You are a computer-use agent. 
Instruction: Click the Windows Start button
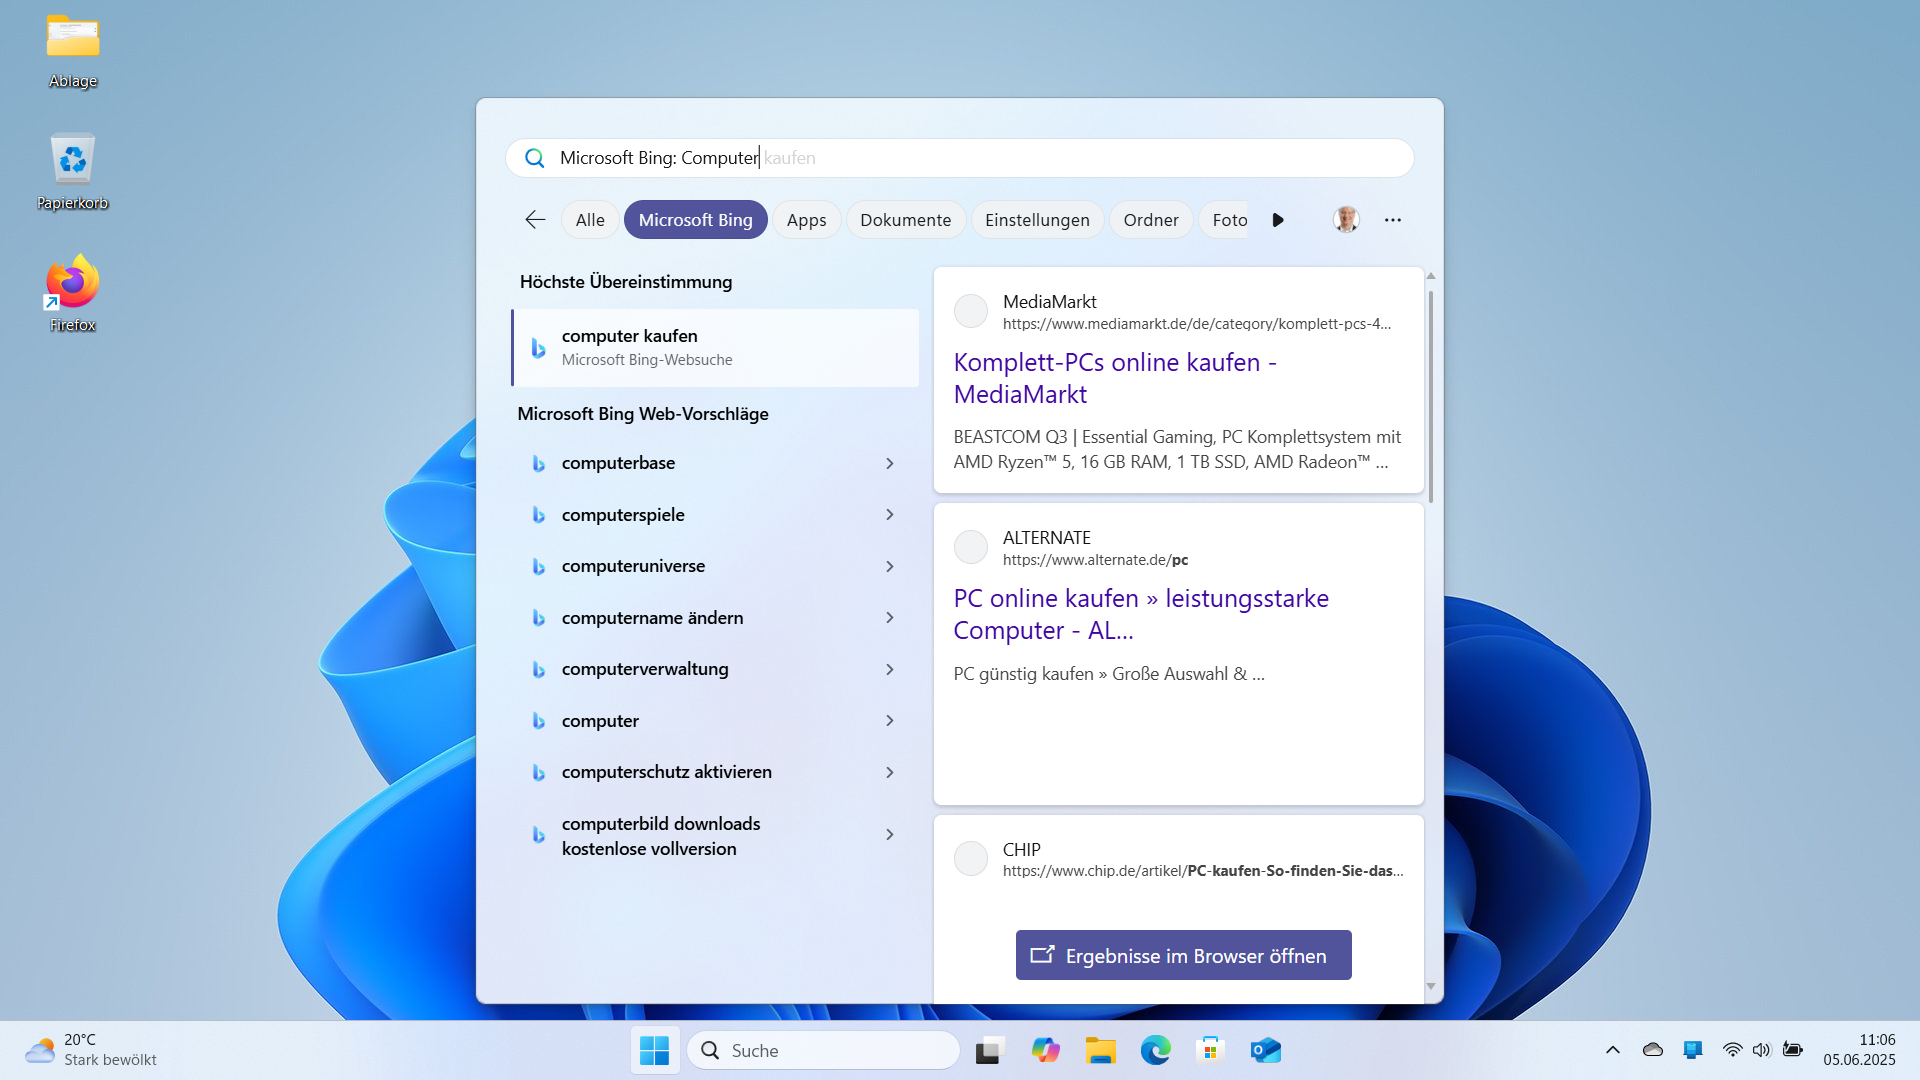pyautogui.click(x=655, y=1050)
